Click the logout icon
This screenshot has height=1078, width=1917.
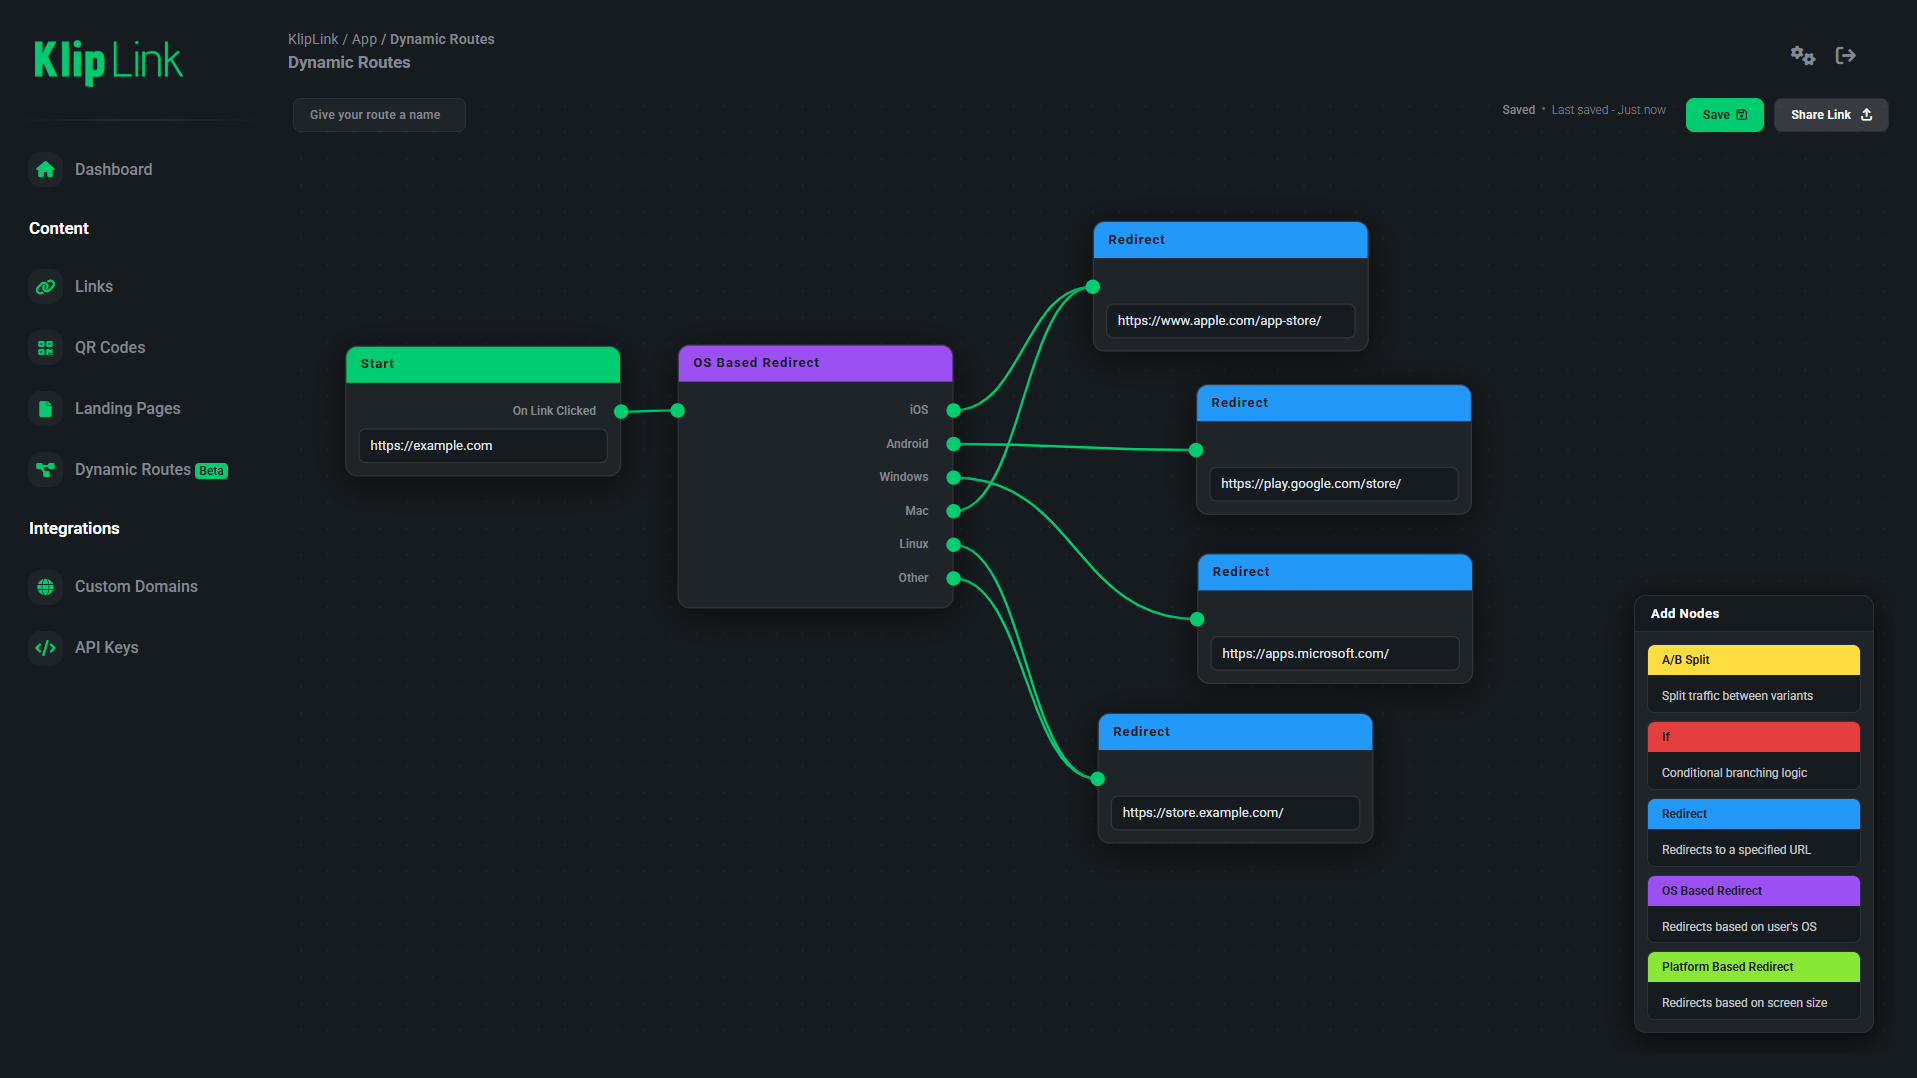point(1846,56)
